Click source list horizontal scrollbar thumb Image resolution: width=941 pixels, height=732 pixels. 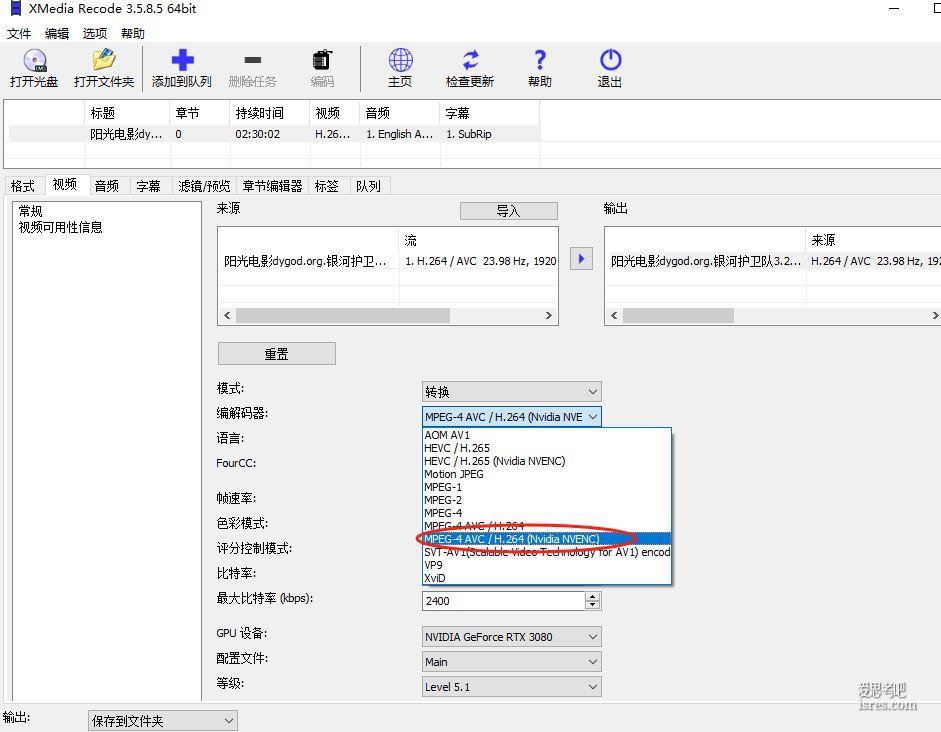tap(343, 316)
